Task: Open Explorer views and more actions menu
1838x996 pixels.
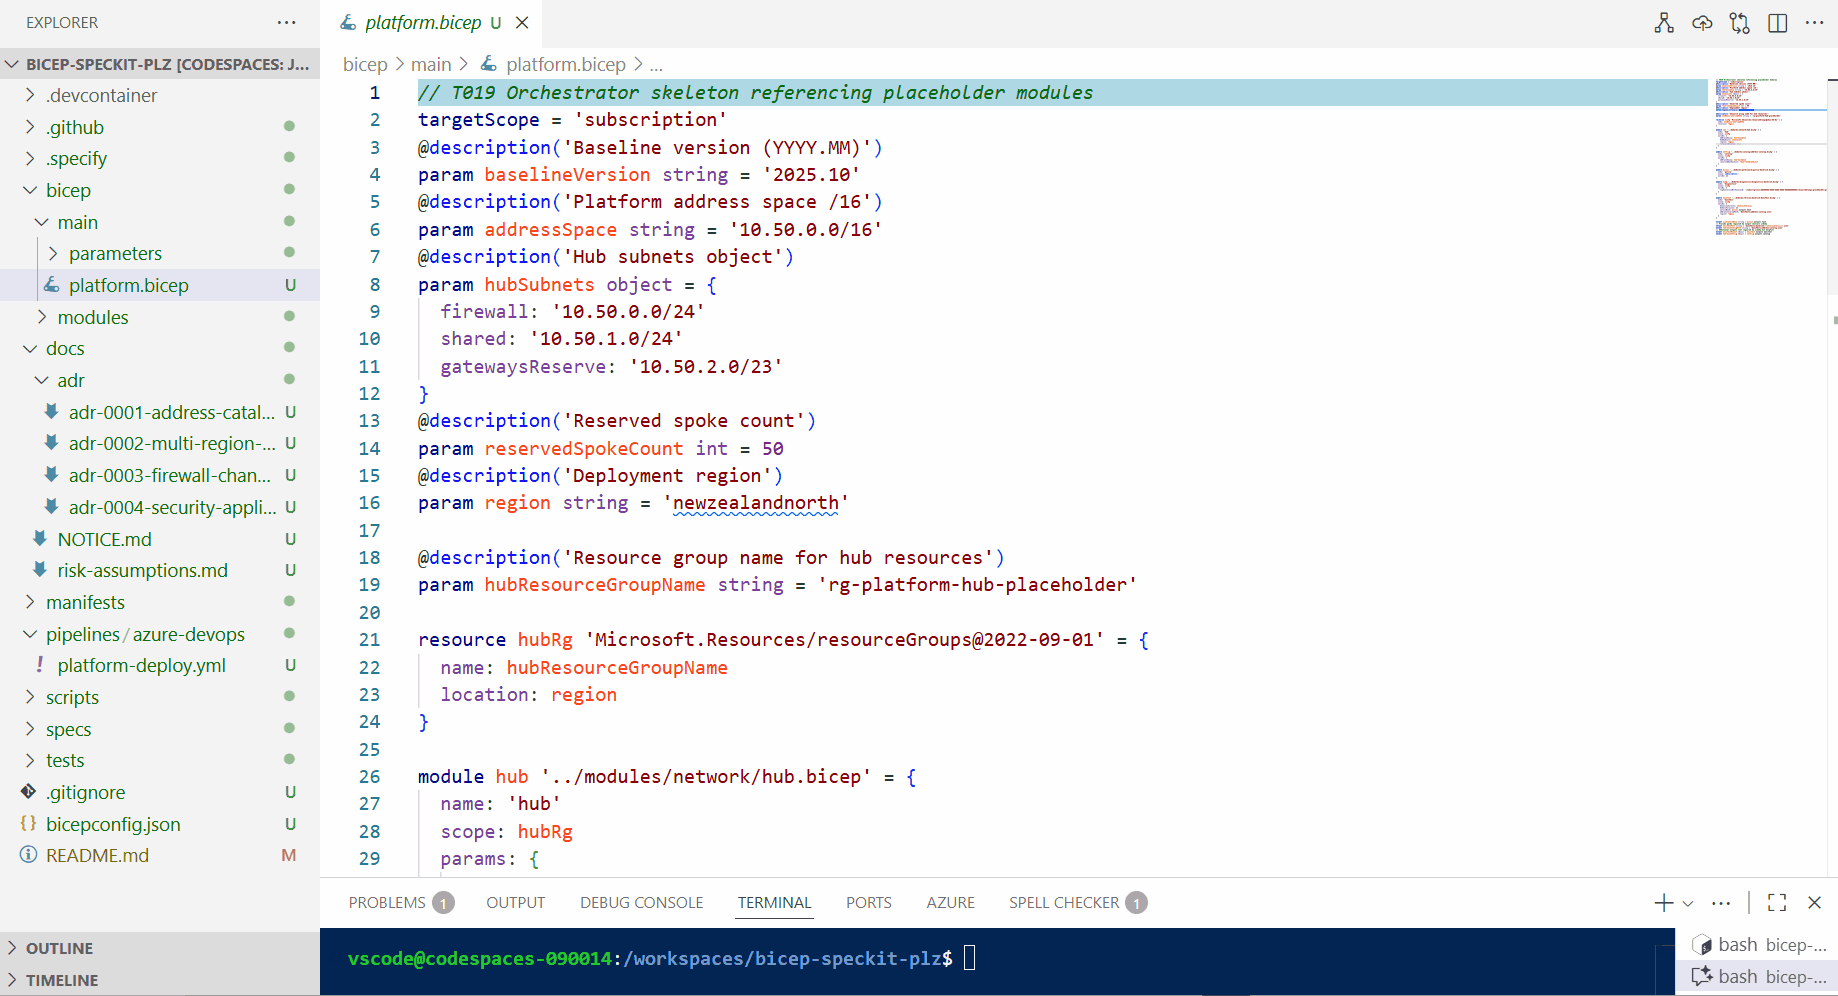Action: click(287, 22)
